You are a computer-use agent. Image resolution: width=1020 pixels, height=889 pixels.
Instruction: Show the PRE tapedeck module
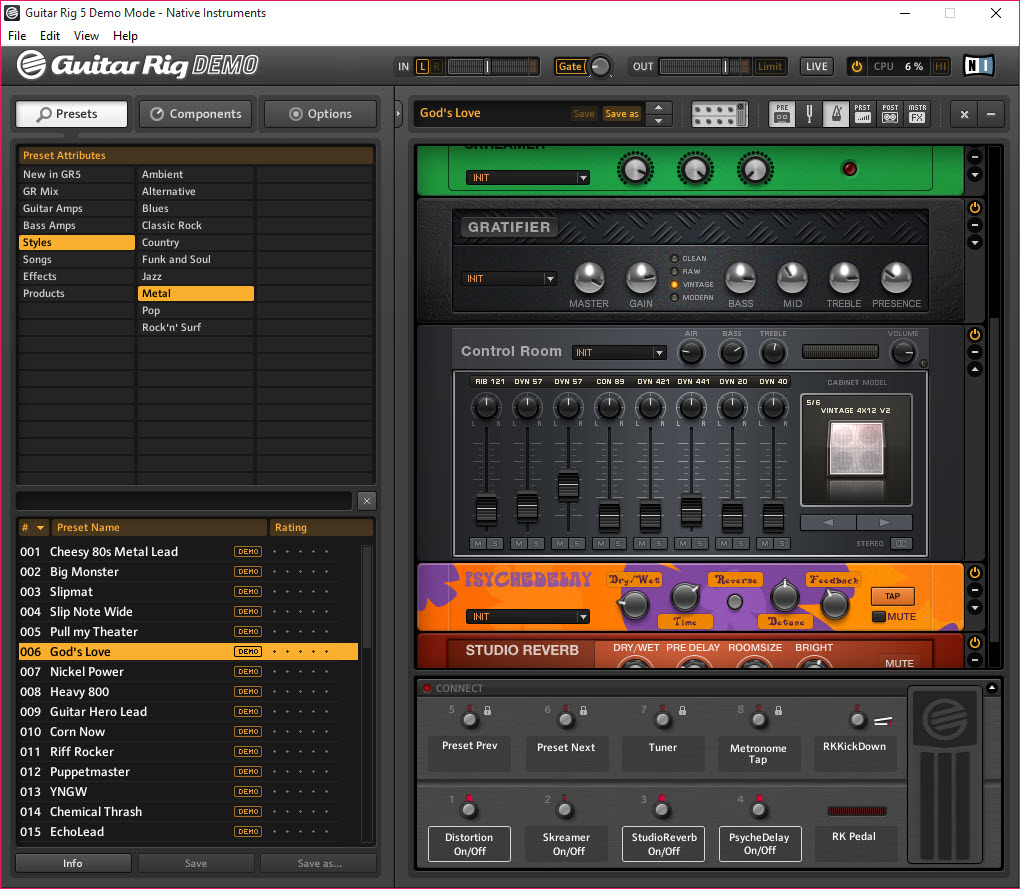pos(782,114)
